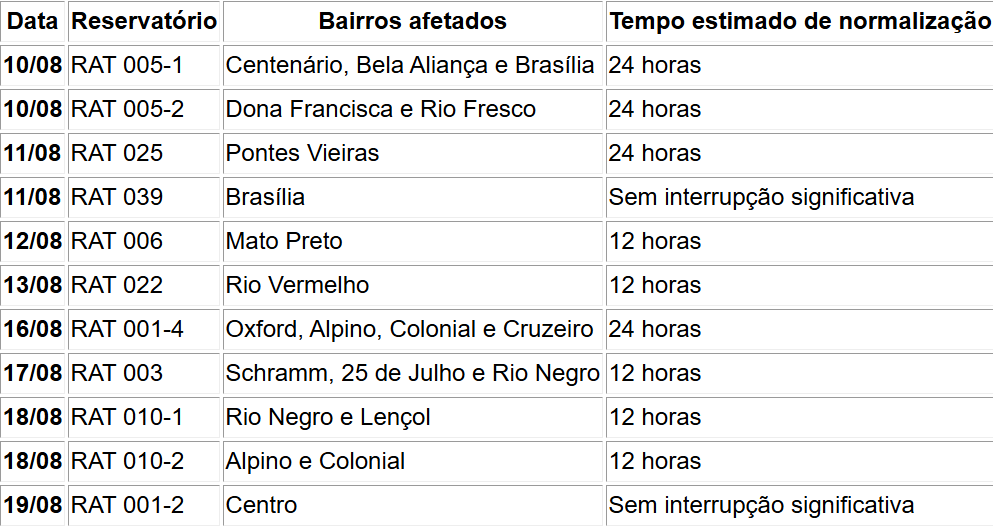This screenshot has height=528, width=993.
Task: Select the Mato Preto neighborhood cell
Action: (x=413, y=241)
